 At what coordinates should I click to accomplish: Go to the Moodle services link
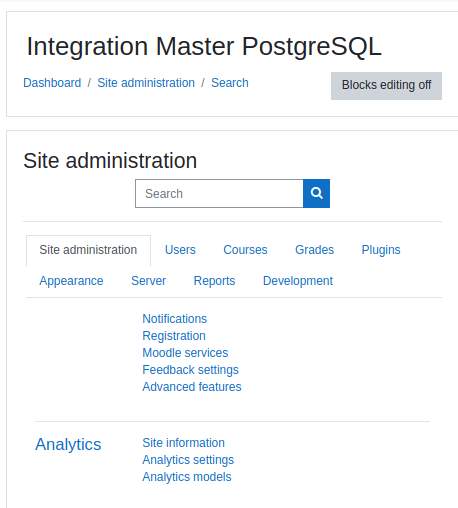(185, 353)
